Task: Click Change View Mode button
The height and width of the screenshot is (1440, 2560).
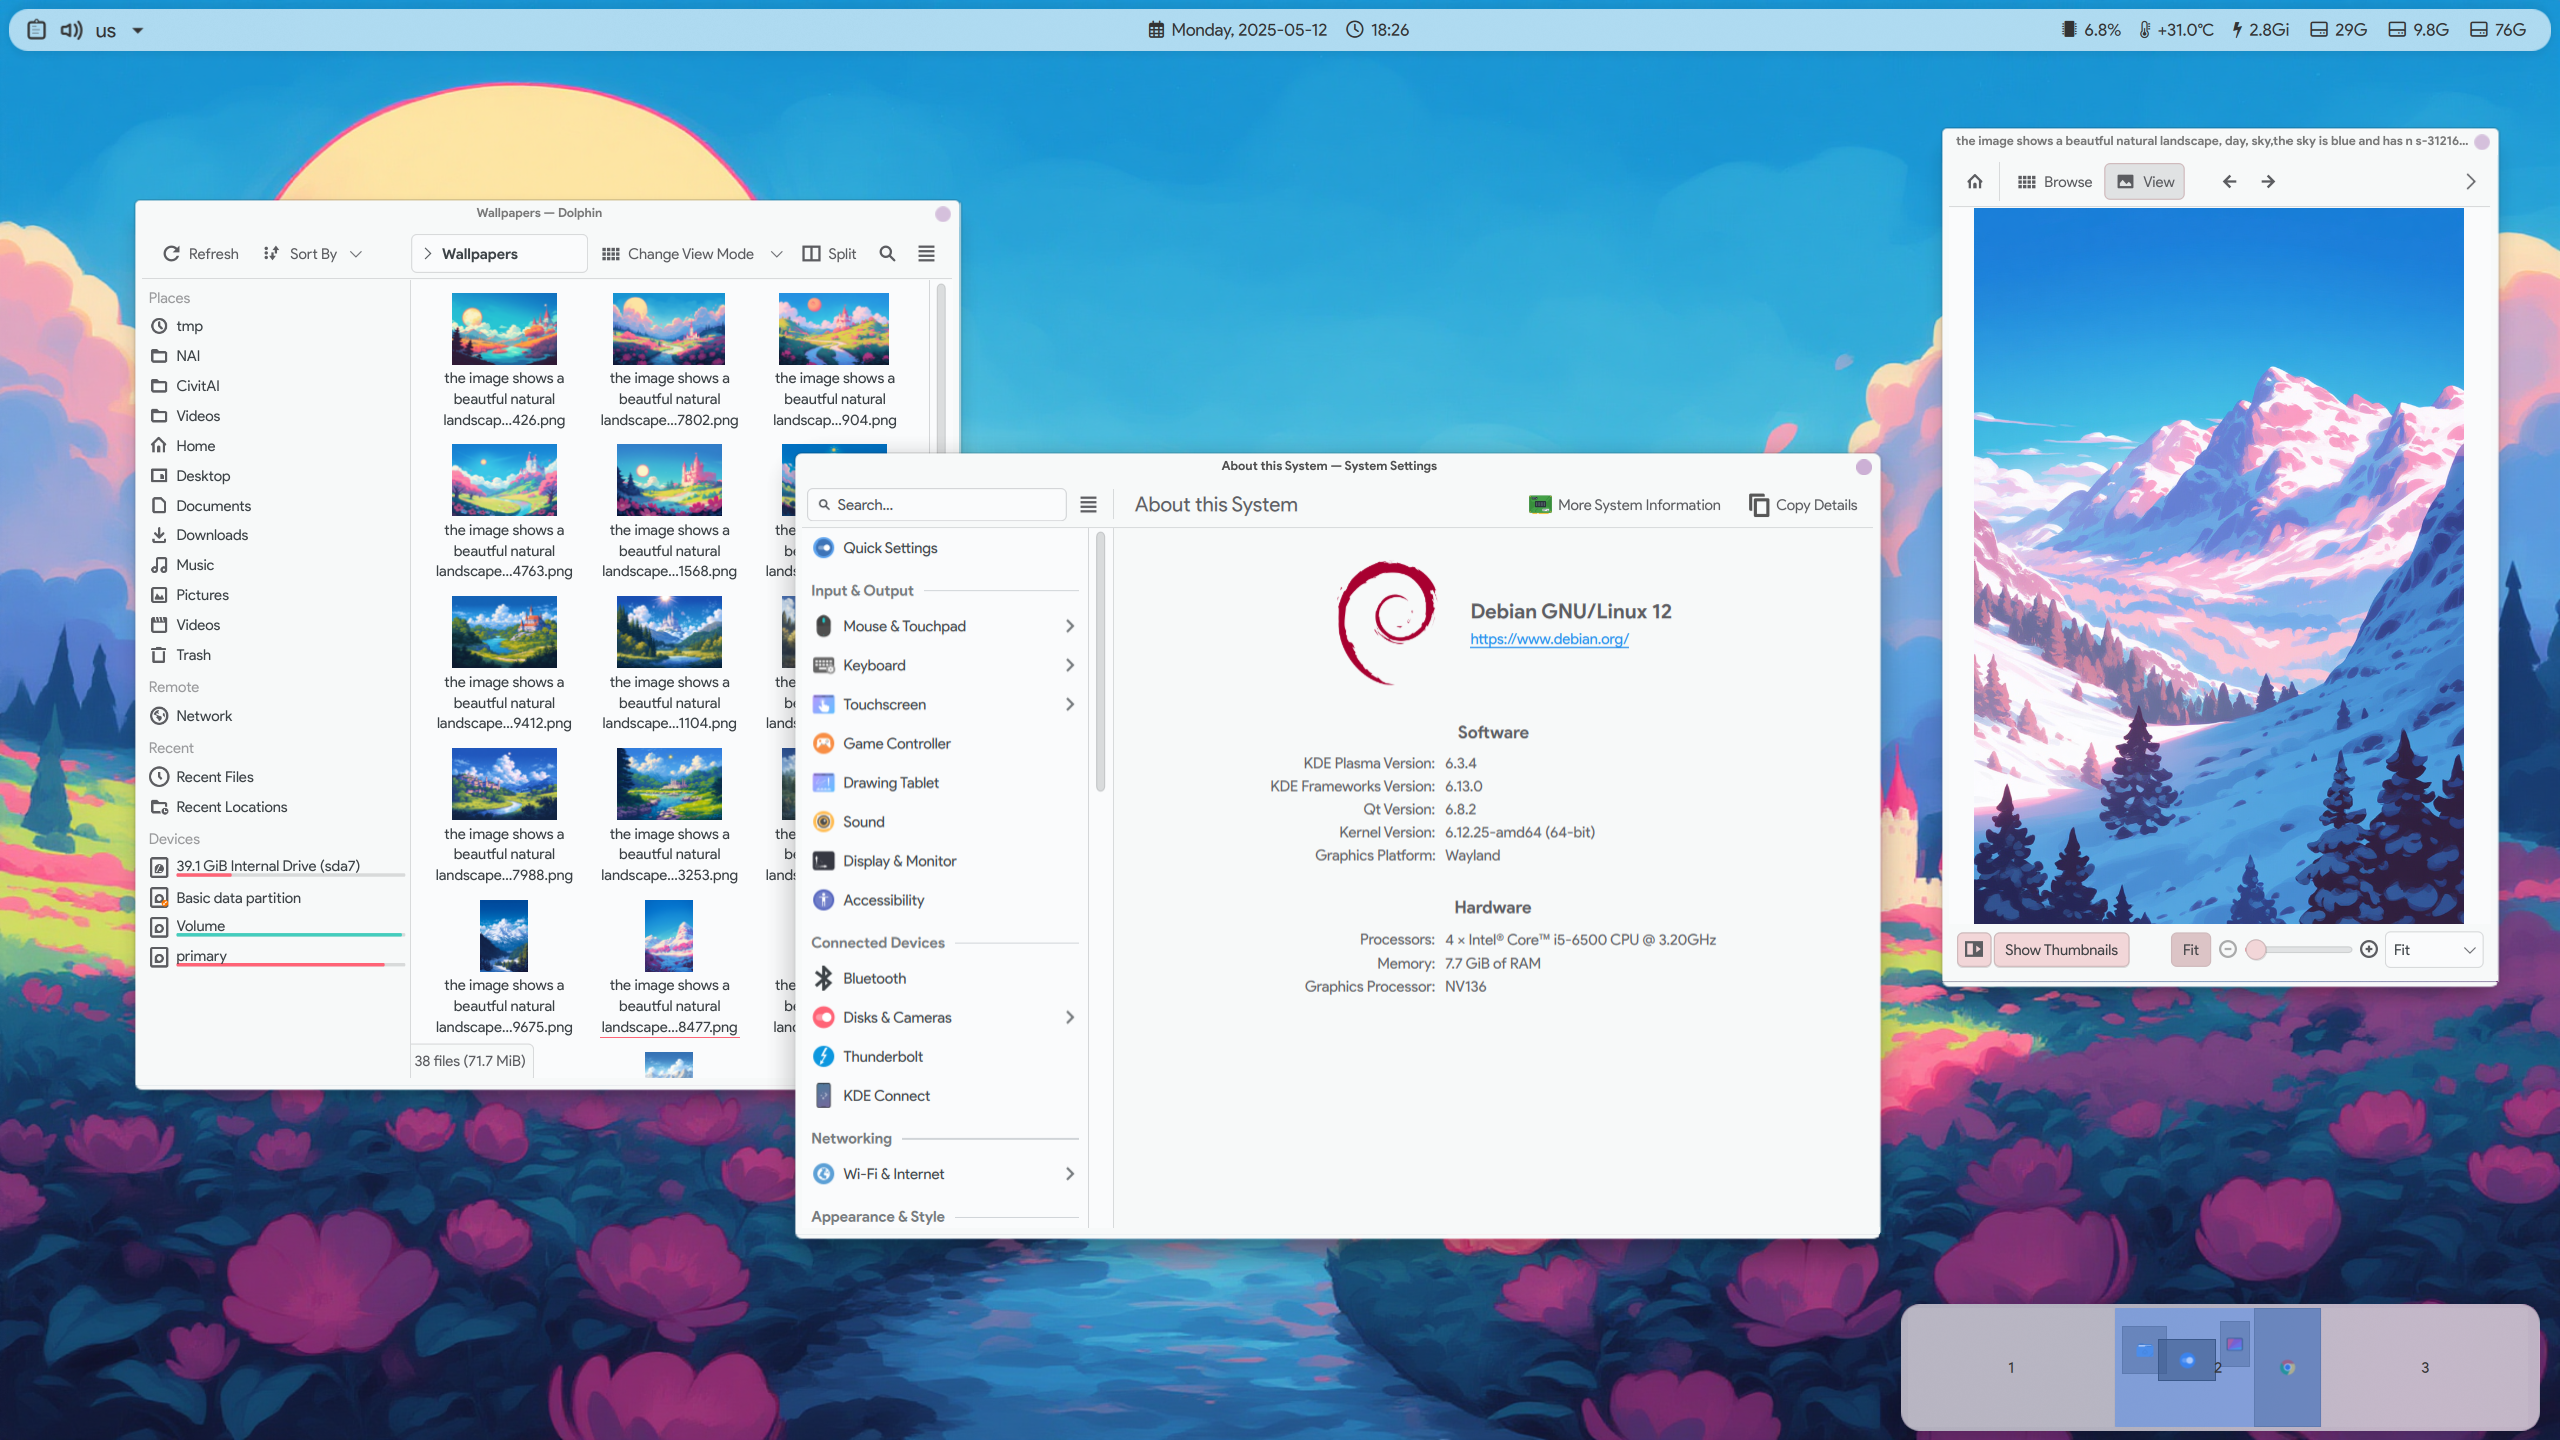Action: click(x=679, y=254)
